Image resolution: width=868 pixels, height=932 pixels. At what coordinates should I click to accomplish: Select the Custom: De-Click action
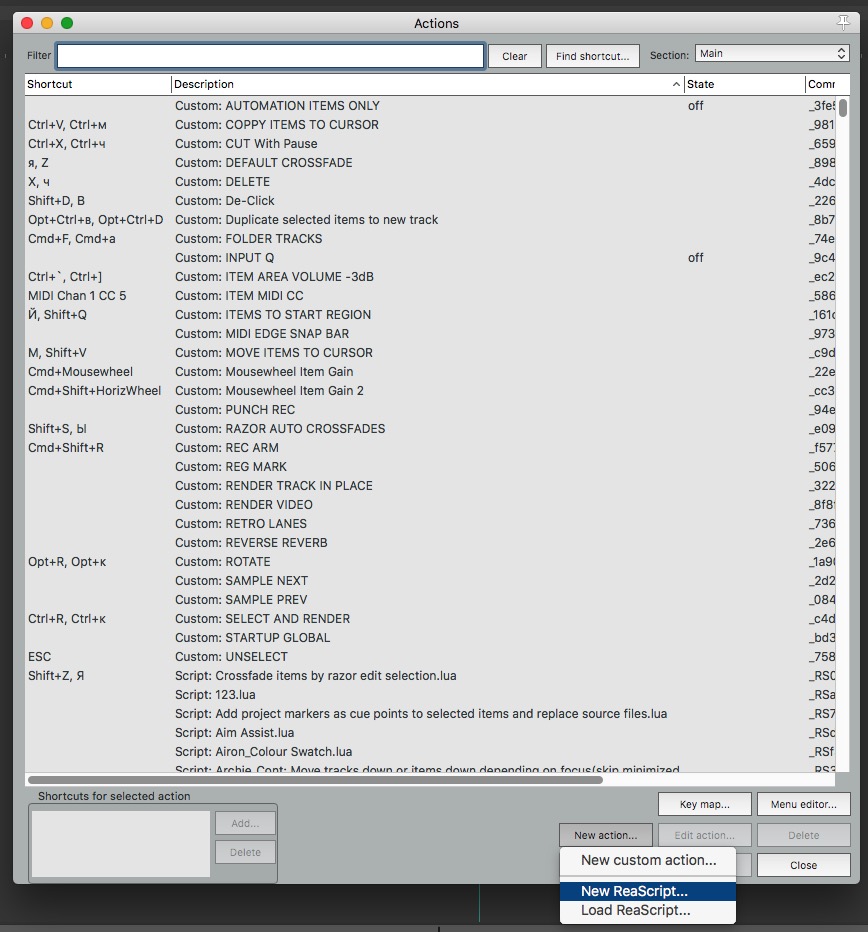430,201
